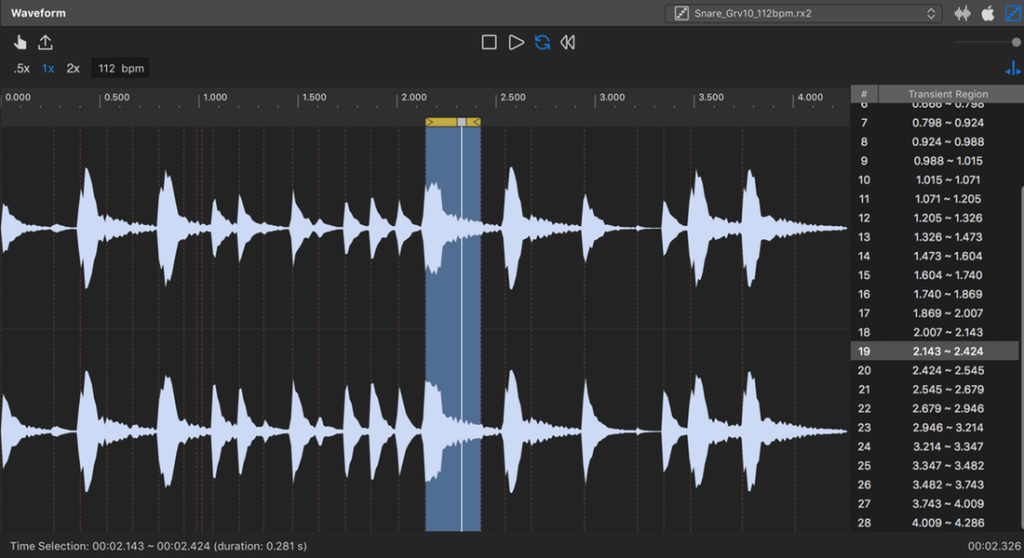Click the 00:02.326 playhead time readout
Viewport: 1024px width, 558px height.
click(x=994, y=546)
